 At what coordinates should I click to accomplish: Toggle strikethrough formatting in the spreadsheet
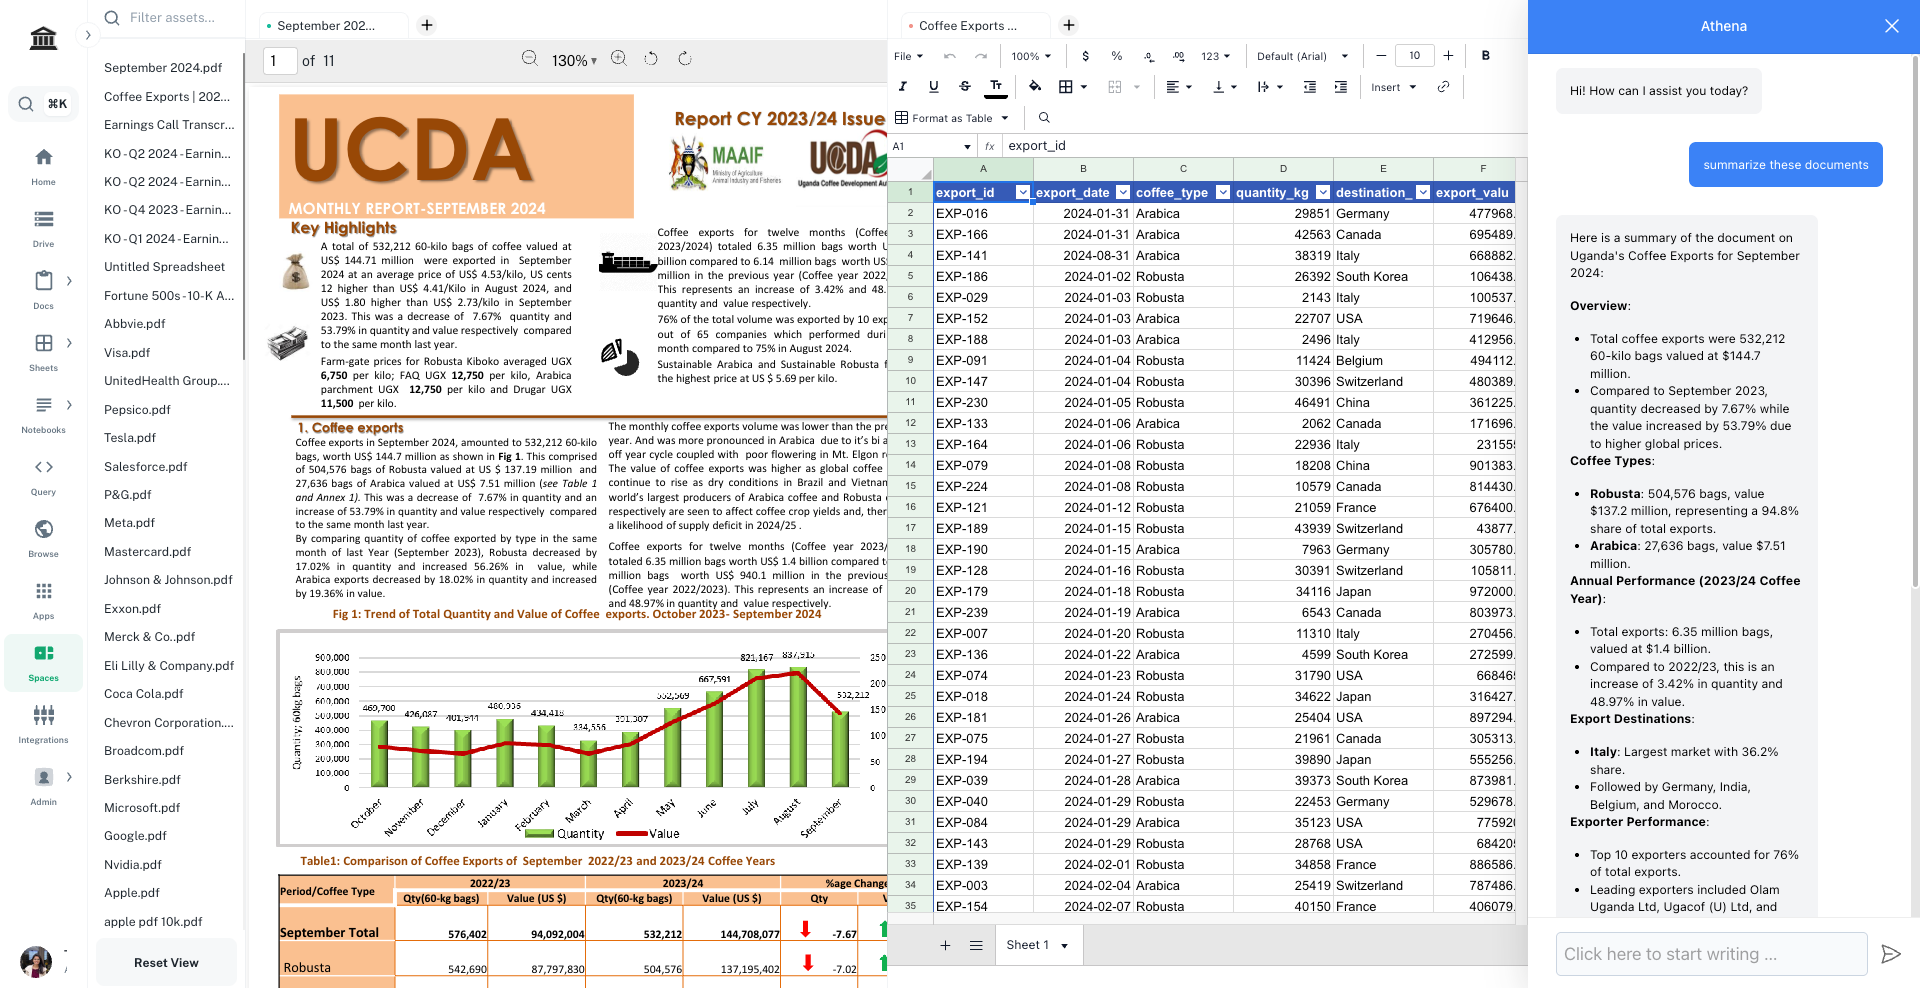964,87
